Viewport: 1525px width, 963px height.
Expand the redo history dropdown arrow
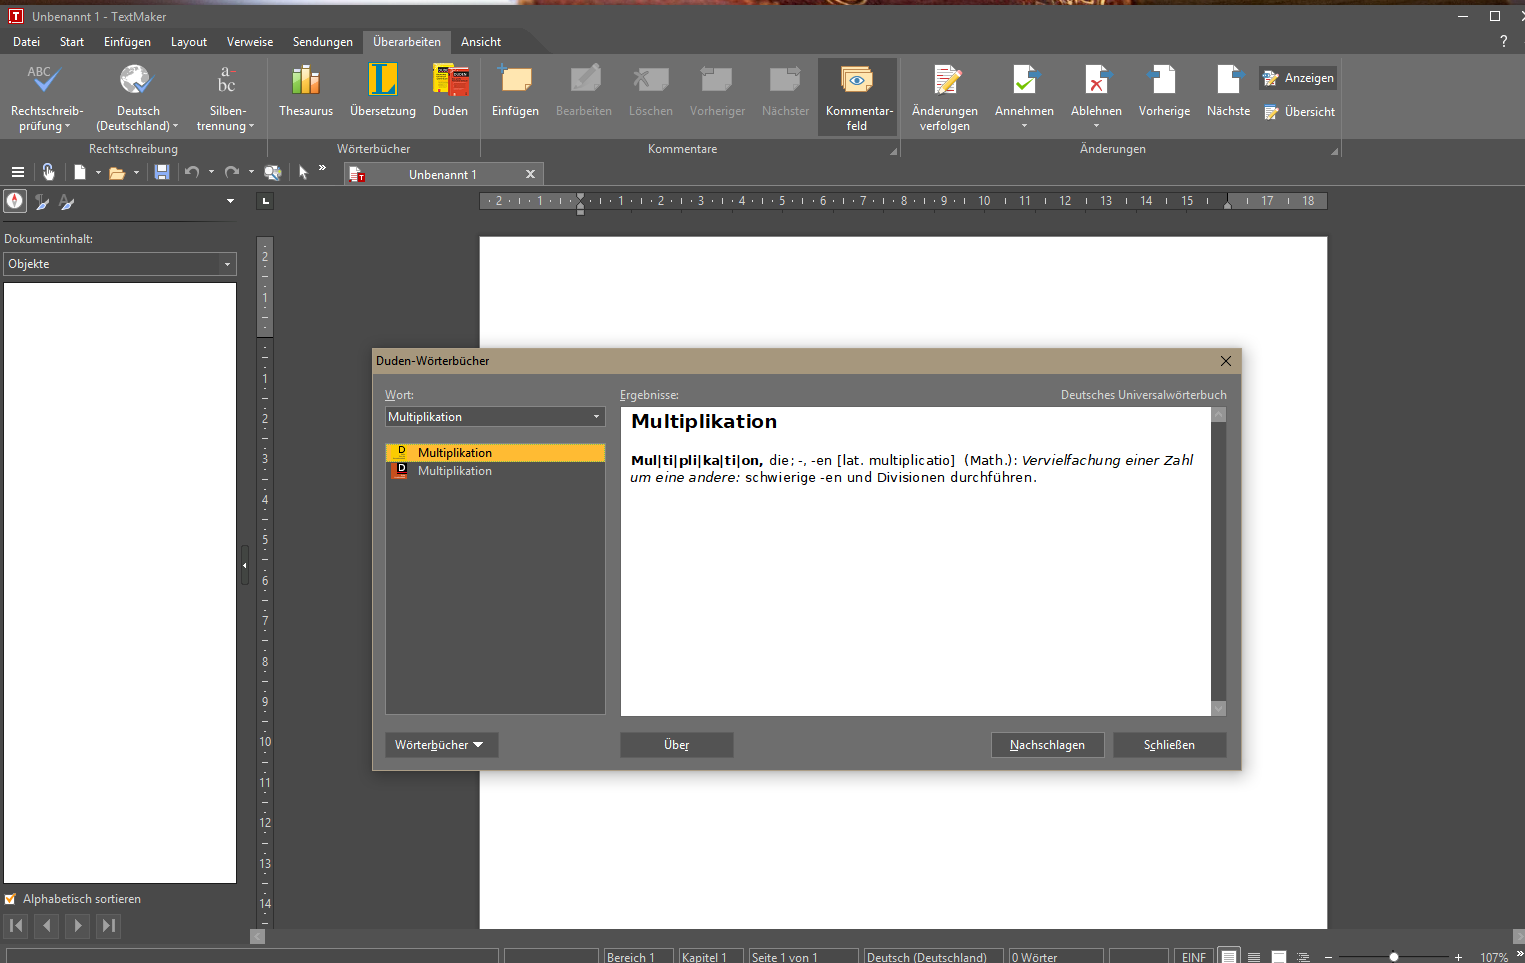[251, 172]
